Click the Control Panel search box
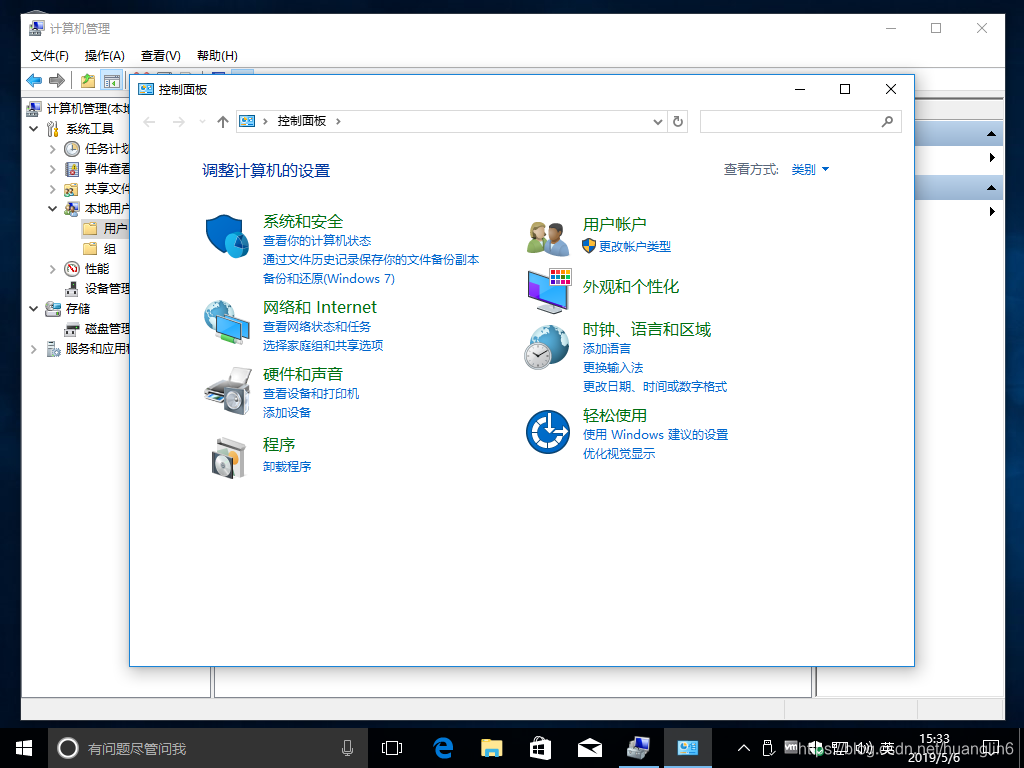This screenshot has width=1024, height=768. pos(801,121)
